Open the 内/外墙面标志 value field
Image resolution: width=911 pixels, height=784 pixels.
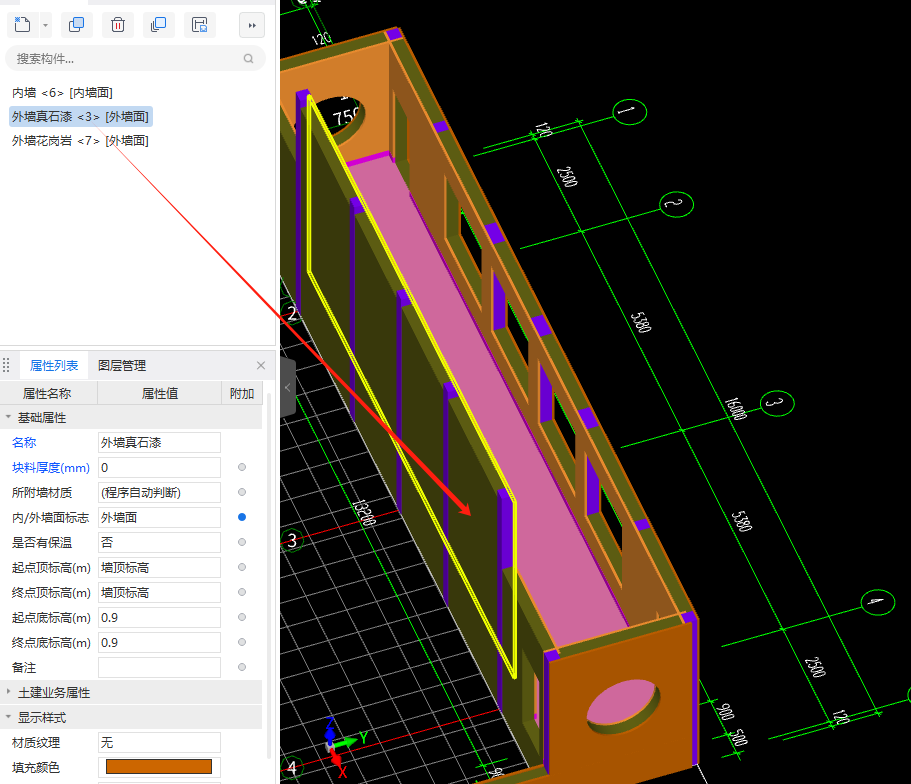coord(159,518)
